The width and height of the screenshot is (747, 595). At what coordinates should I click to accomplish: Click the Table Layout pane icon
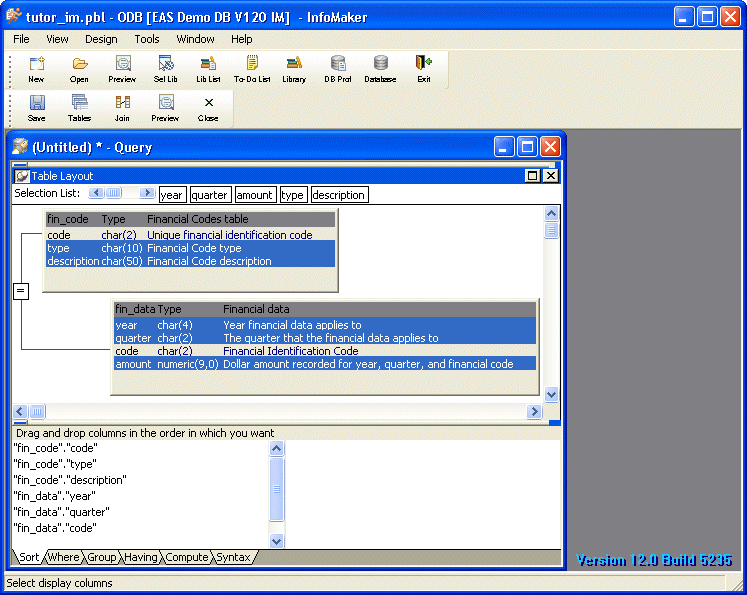tap(21, 176)
